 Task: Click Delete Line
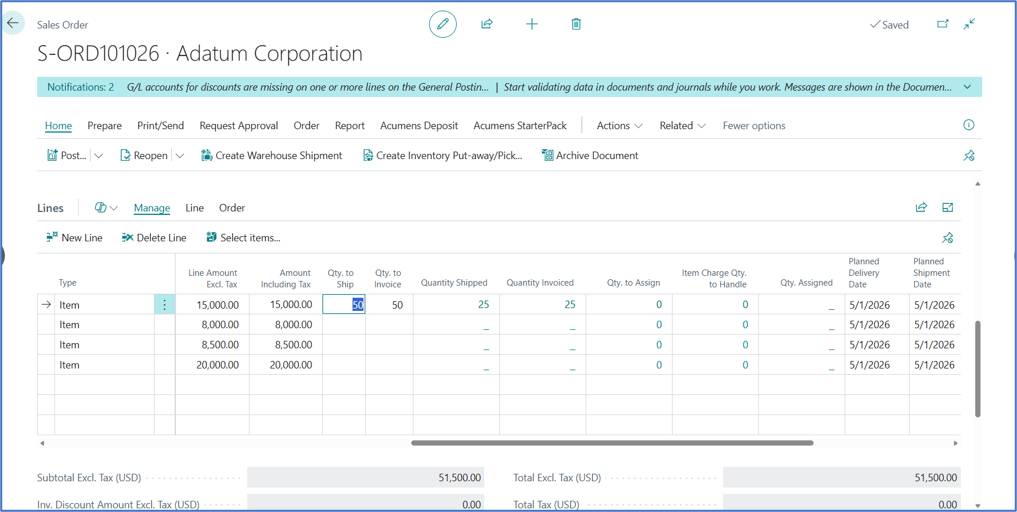point(154,238)
